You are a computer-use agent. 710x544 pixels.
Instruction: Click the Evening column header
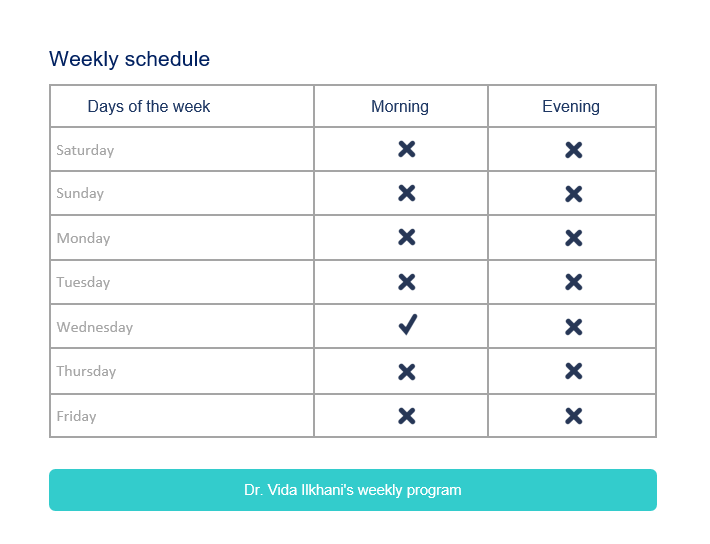point(571,106)
